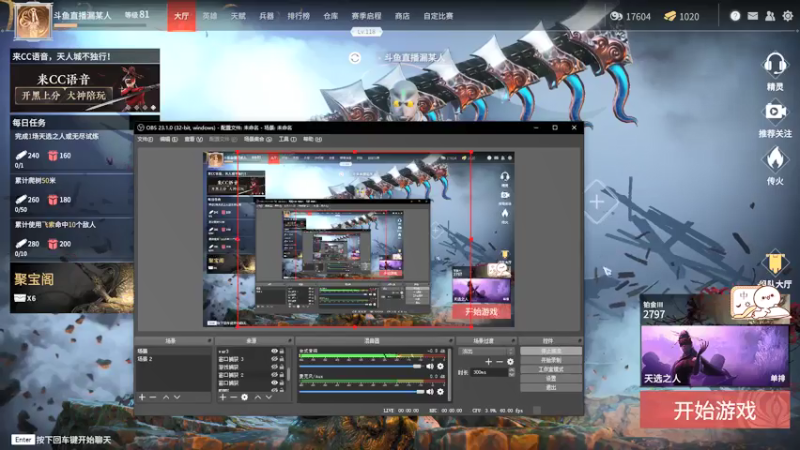The width and height of the screenshot is (800, 450).
Task: Mute 麦克风/Aux speaker icon
Action: tap(430, 392)
